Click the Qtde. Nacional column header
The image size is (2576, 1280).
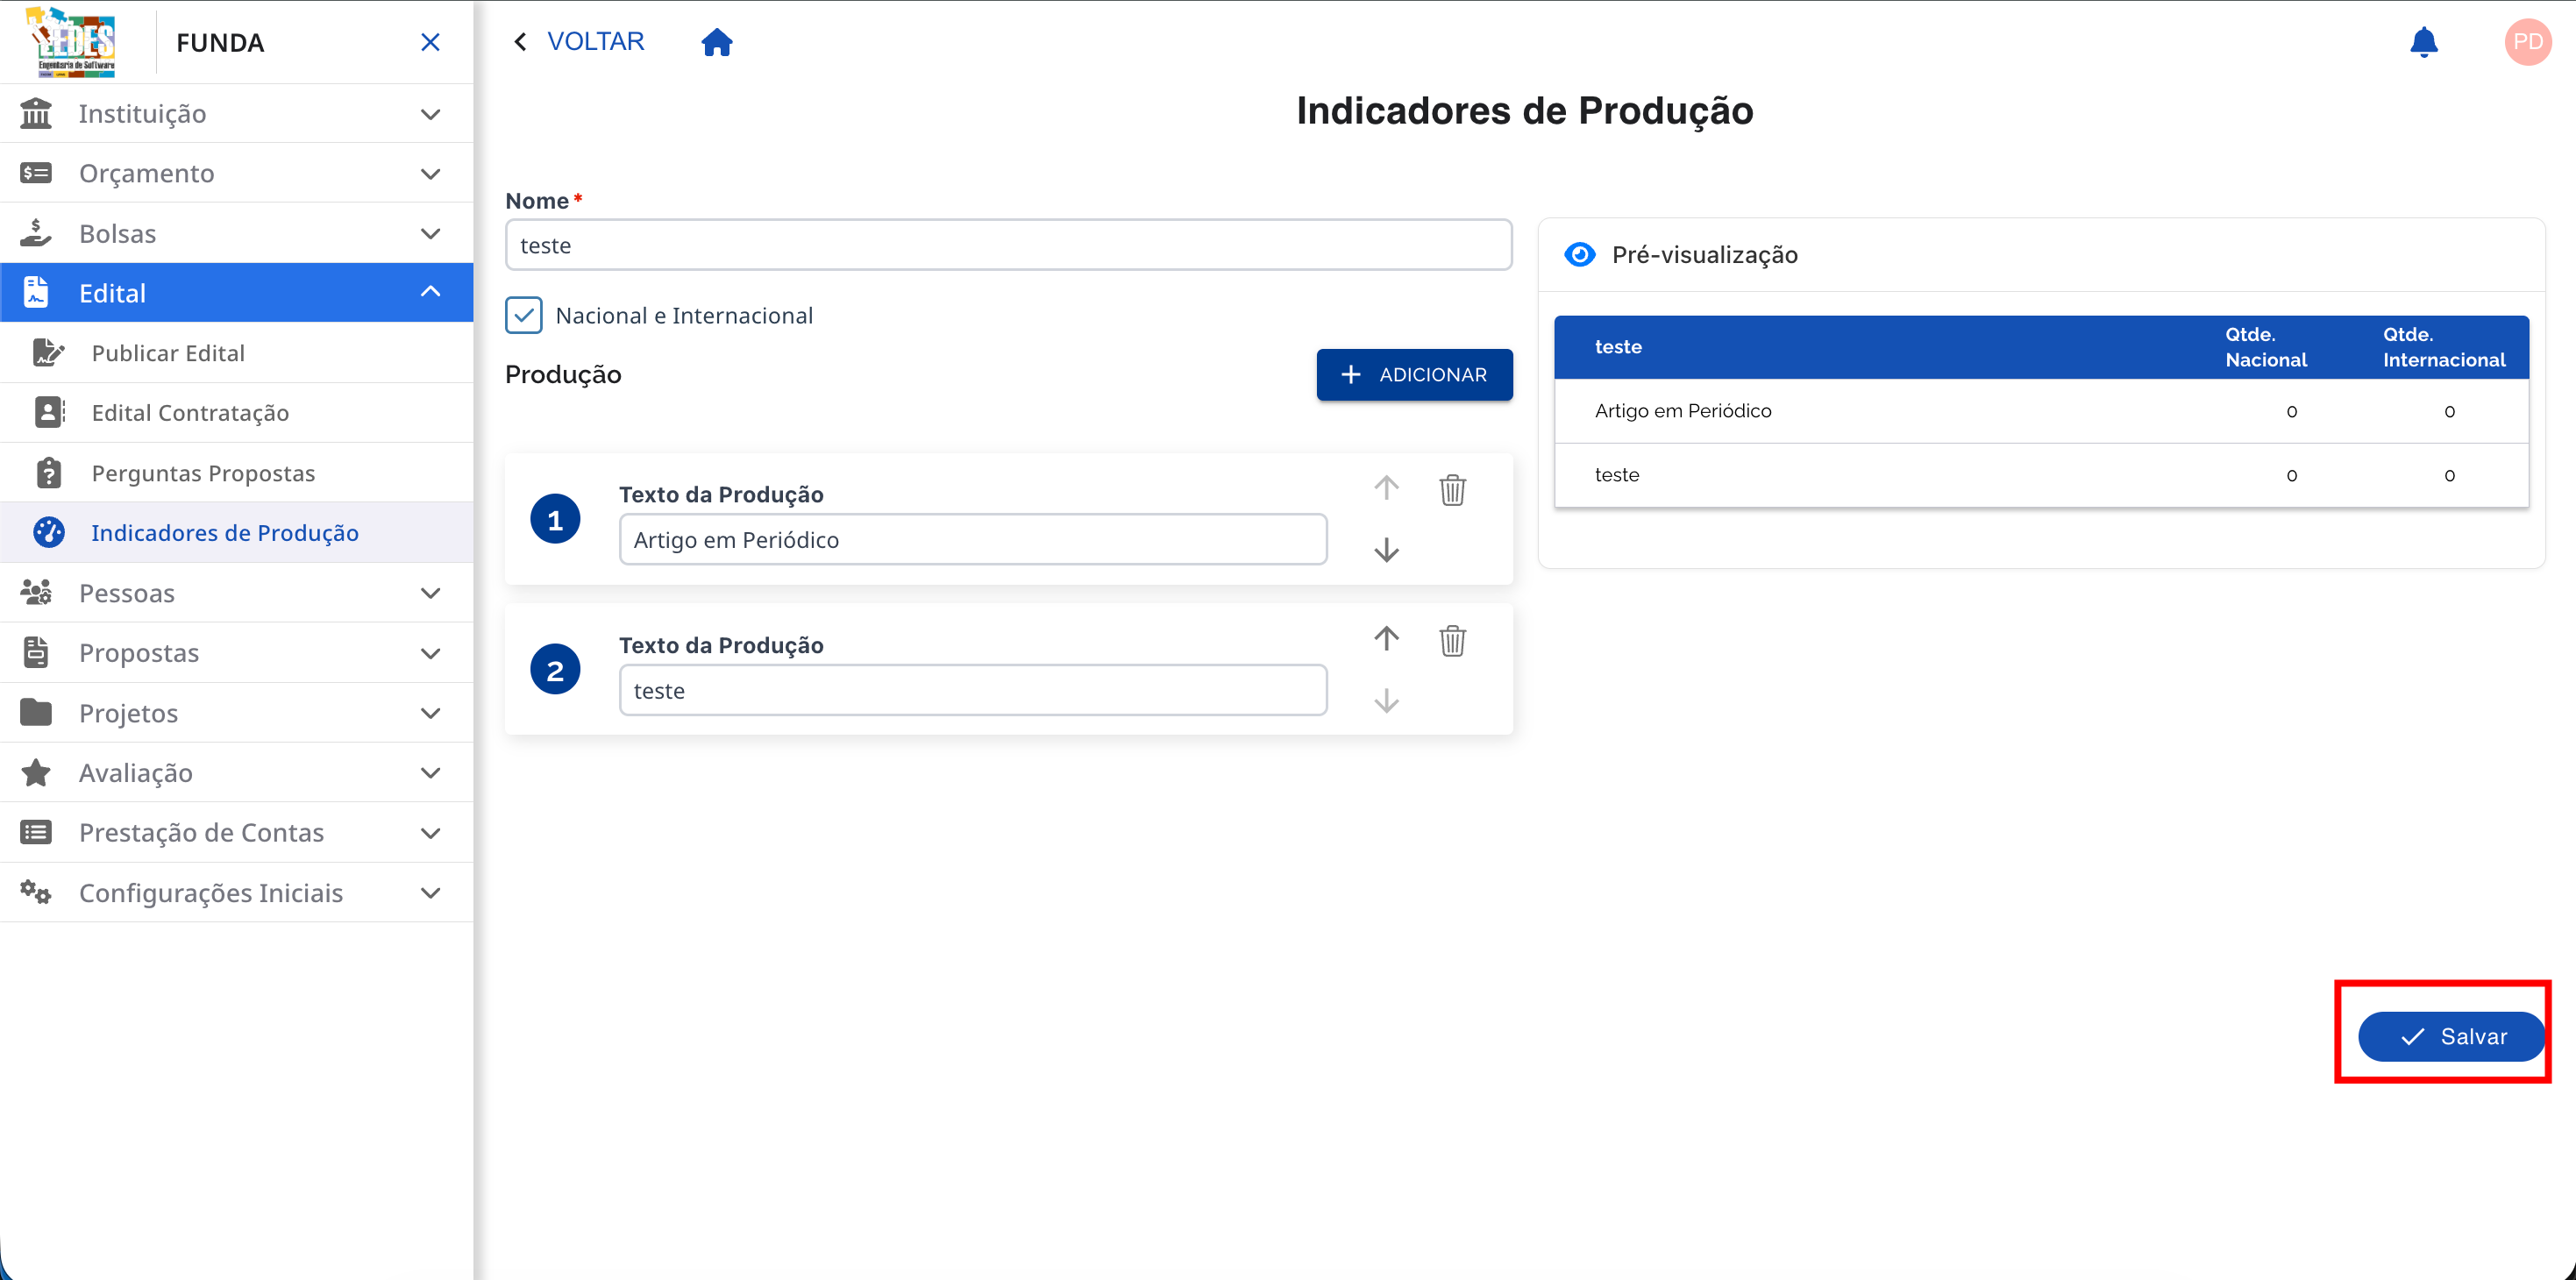coord(2266,347)
